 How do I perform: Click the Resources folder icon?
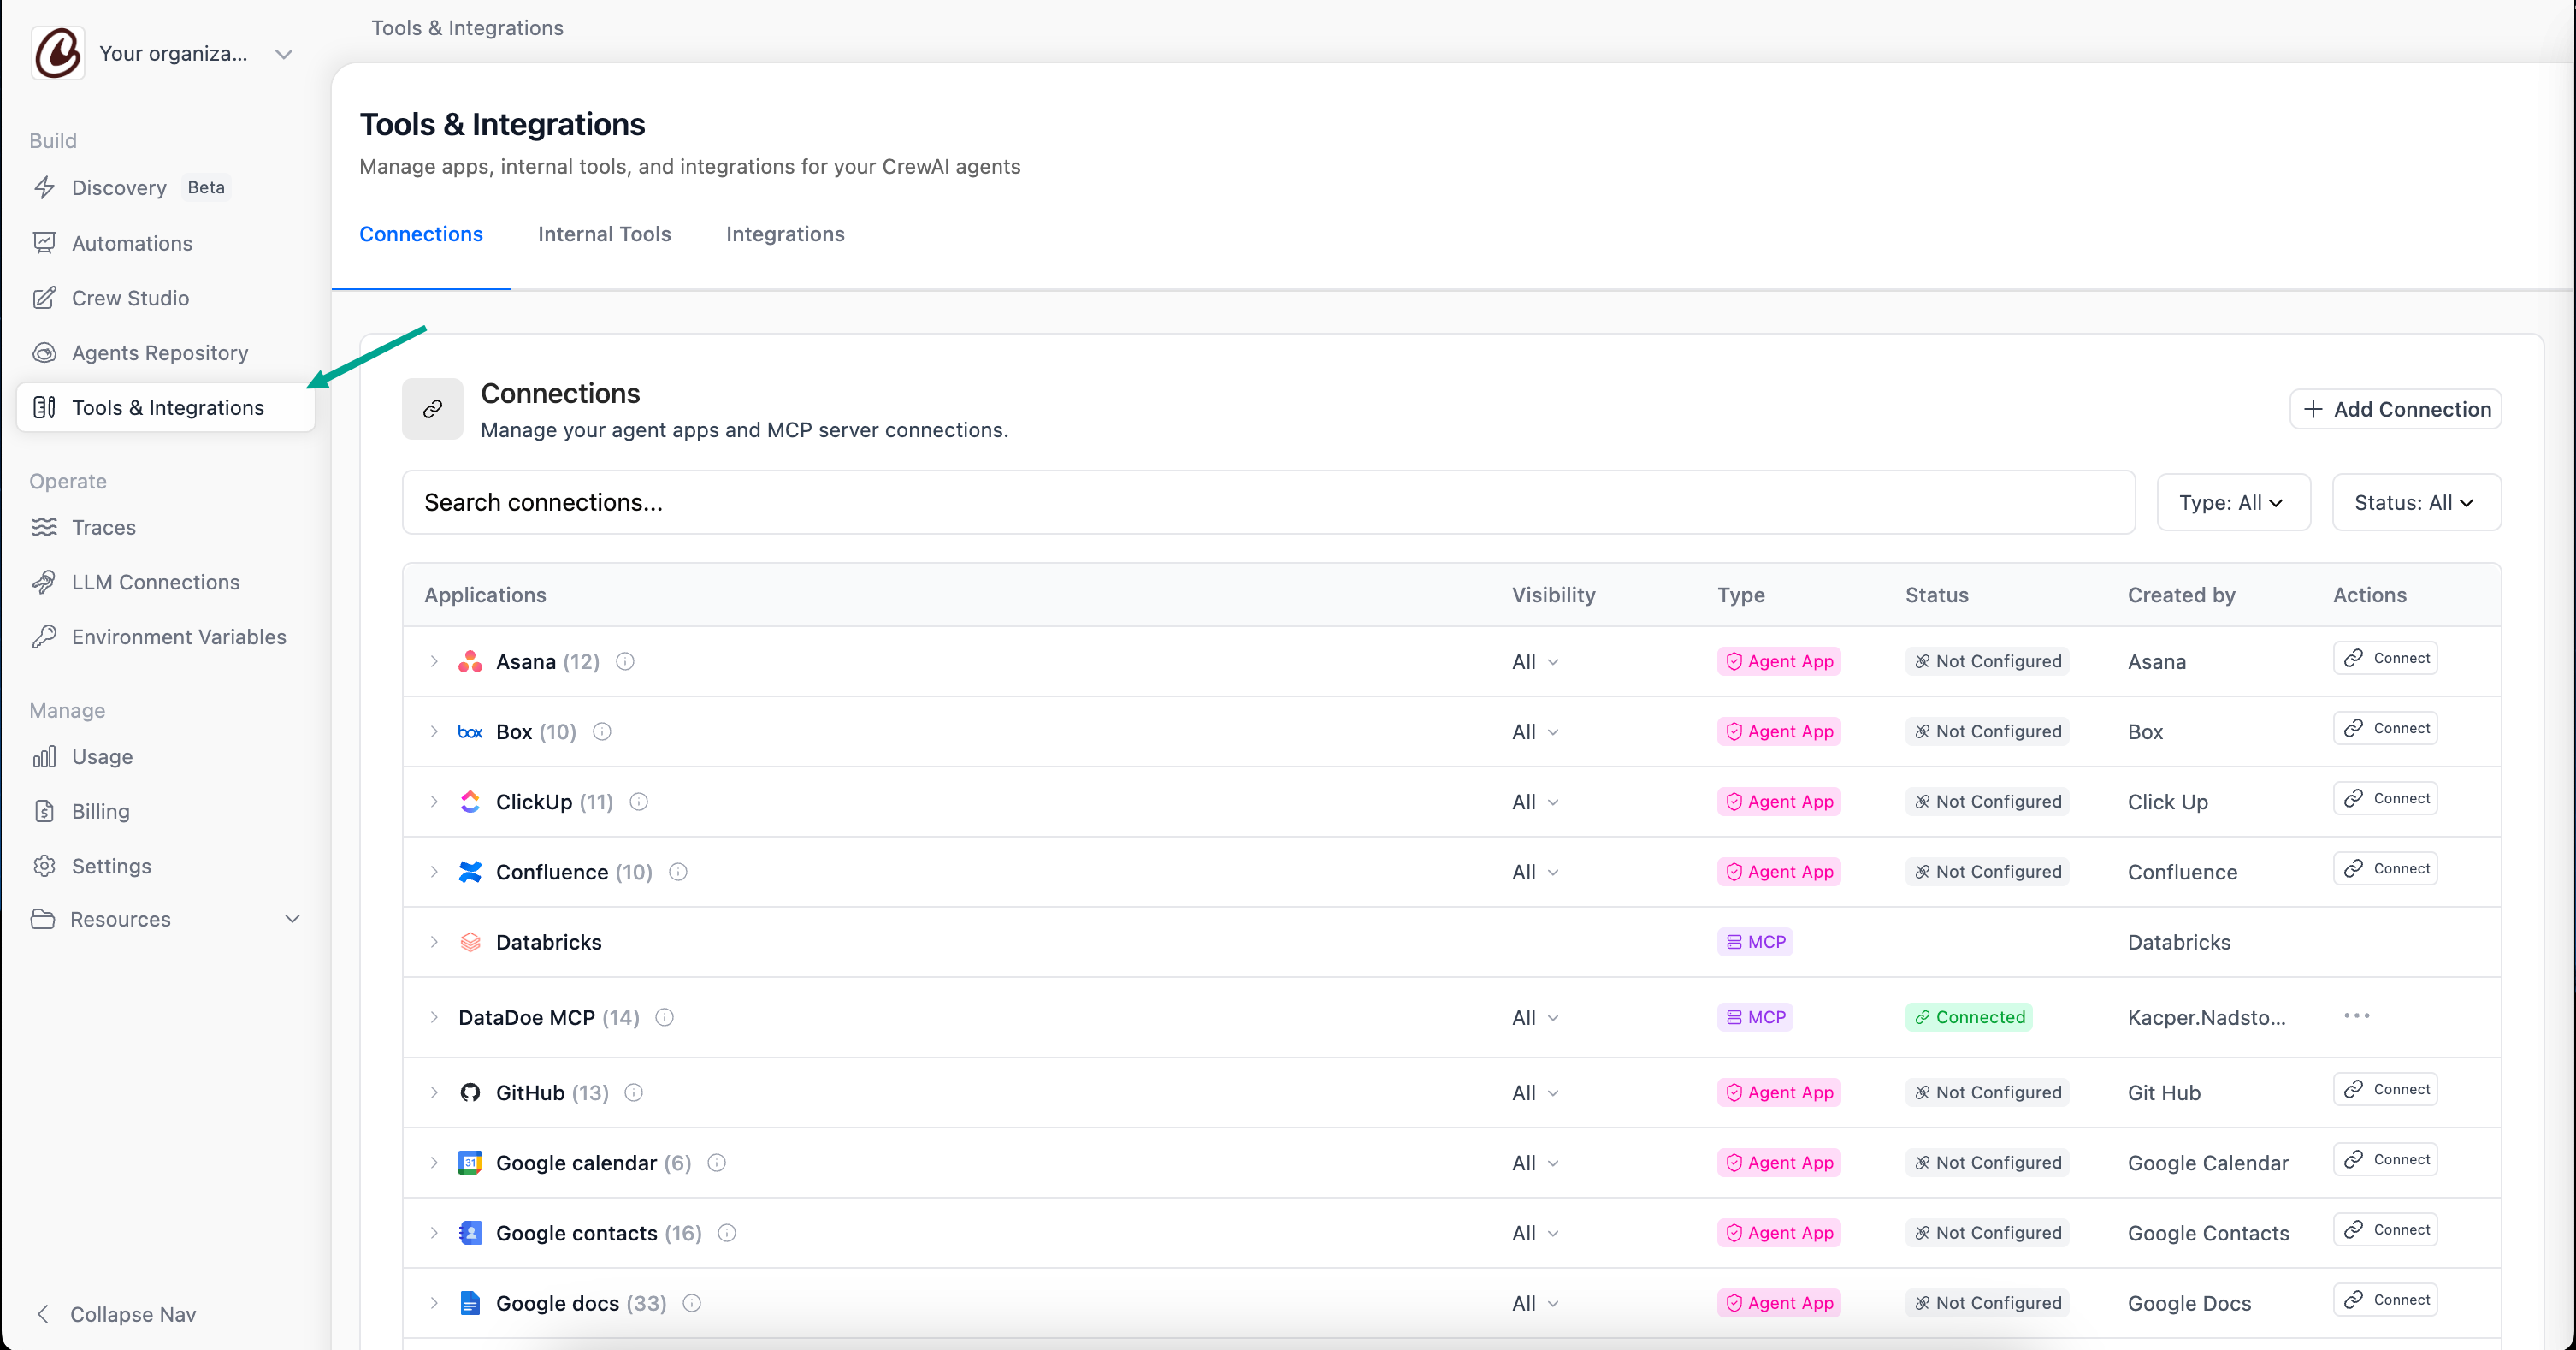(x=43, y=919)
